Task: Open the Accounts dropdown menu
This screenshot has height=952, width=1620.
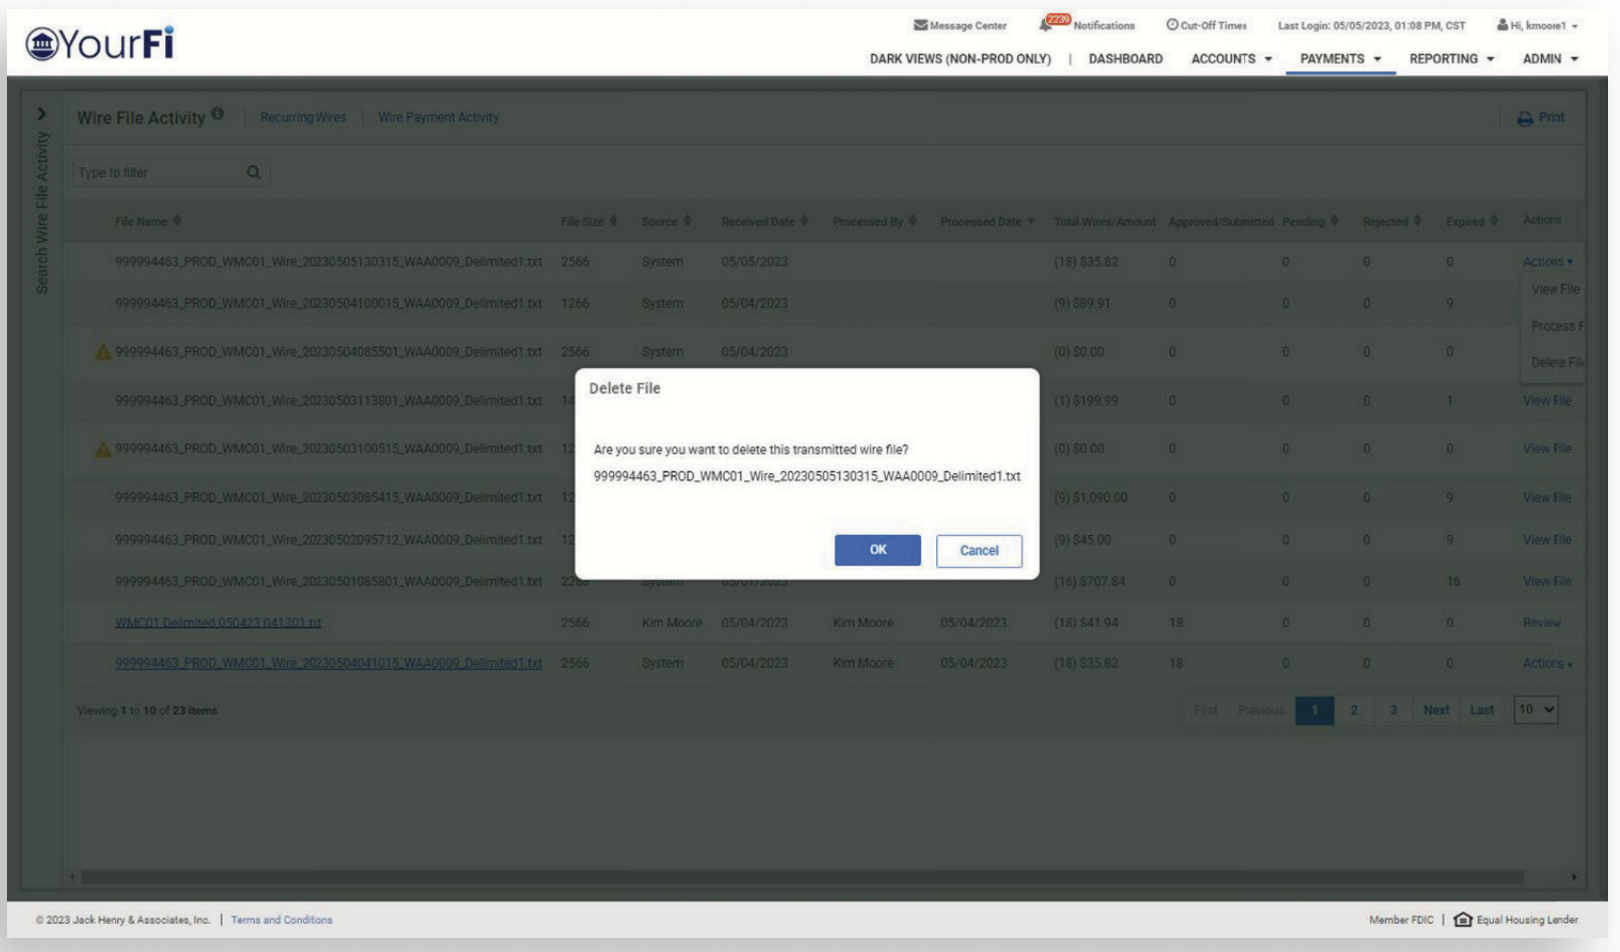Action: coord(1231,59)
